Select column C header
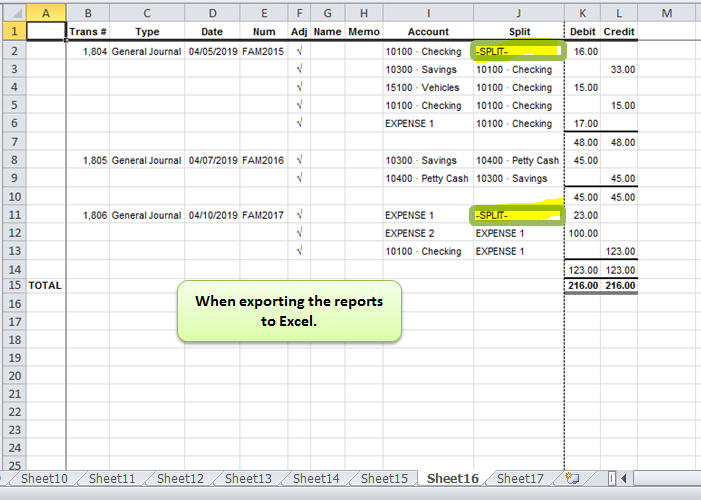 [147, 13]
